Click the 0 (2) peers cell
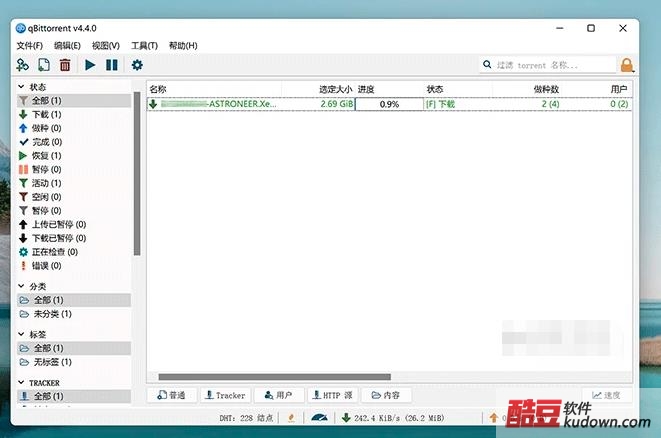This screenshot has width=661, height=438. coord(619,104)
